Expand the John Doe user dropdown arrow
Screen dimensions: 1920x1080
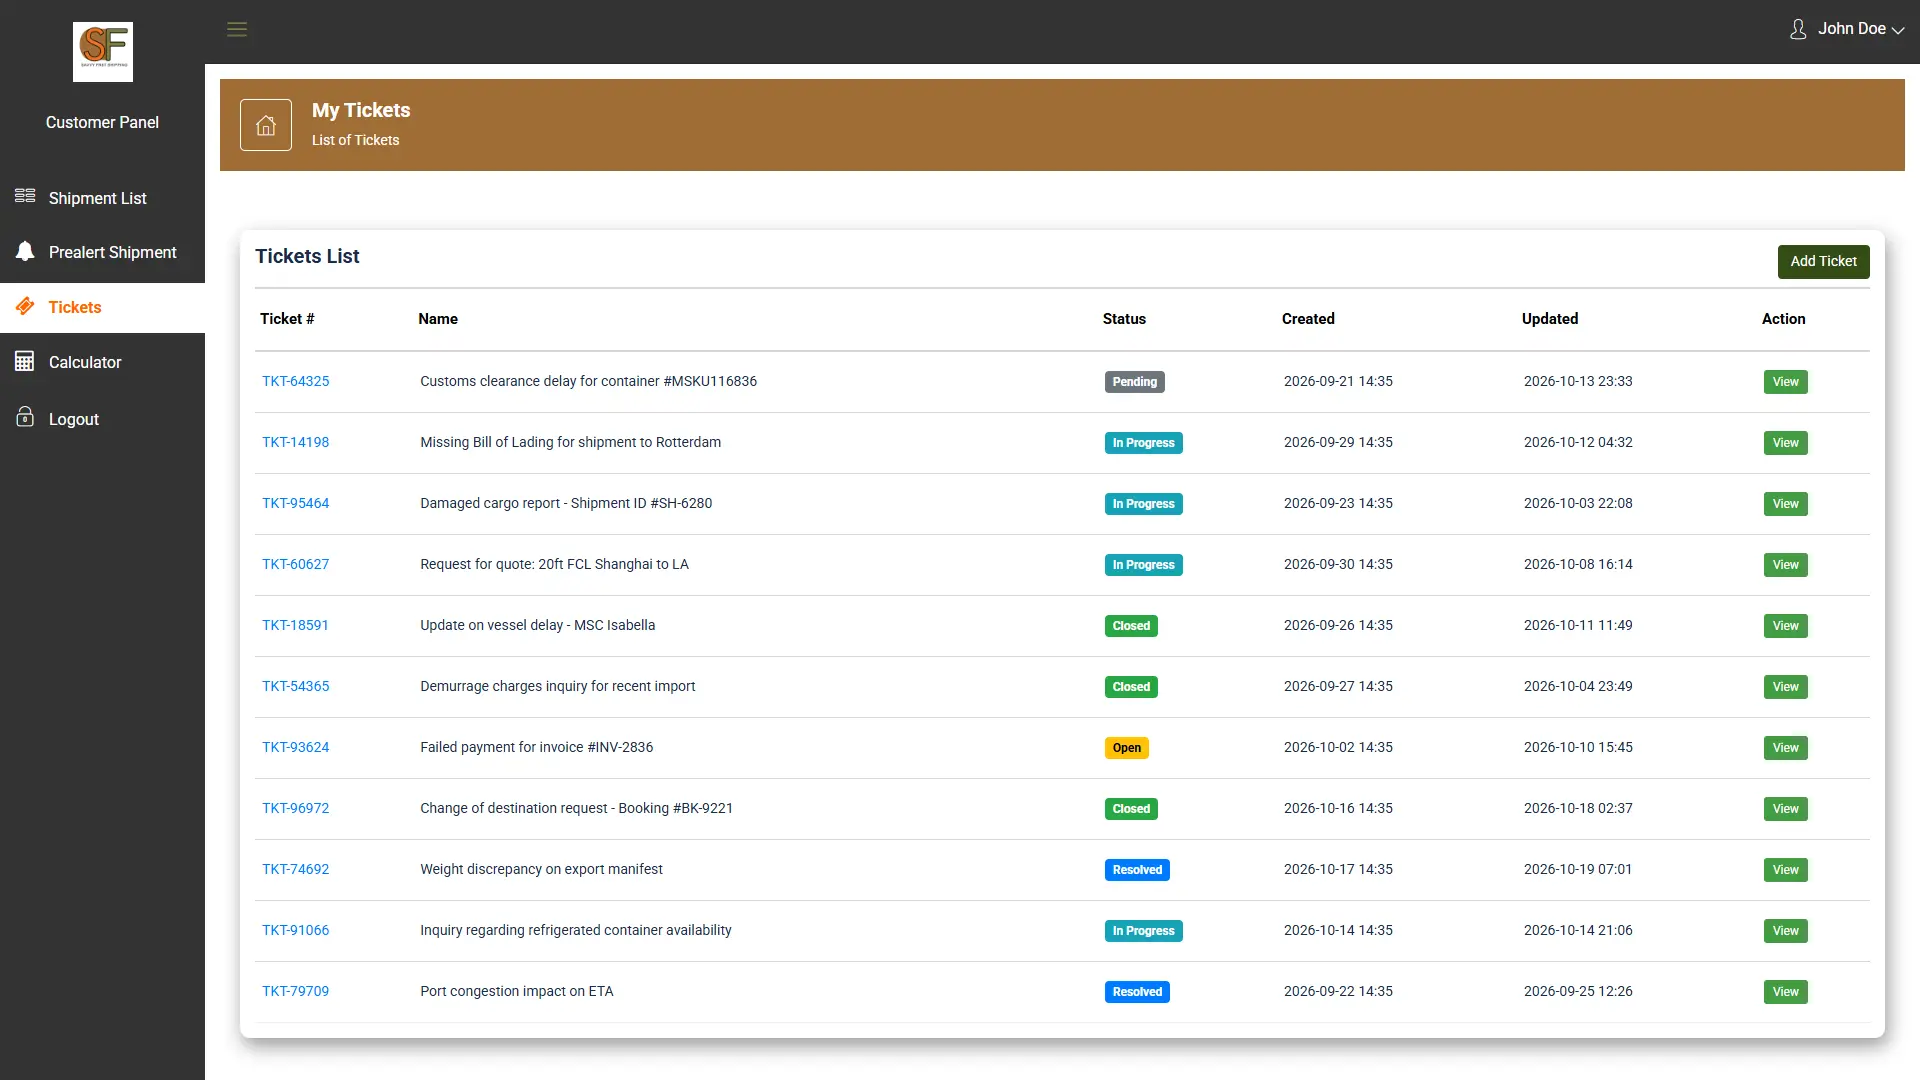coord(1898,31)
